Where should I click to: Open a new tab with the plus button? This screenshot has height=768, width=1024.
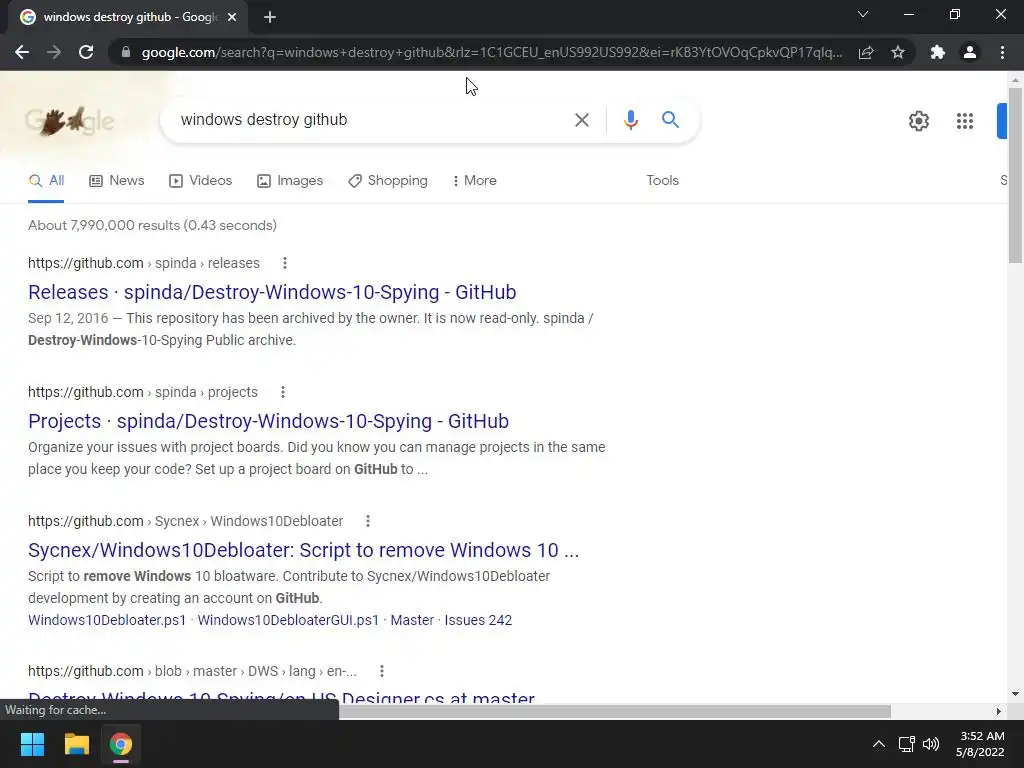(x=270, y=18)
